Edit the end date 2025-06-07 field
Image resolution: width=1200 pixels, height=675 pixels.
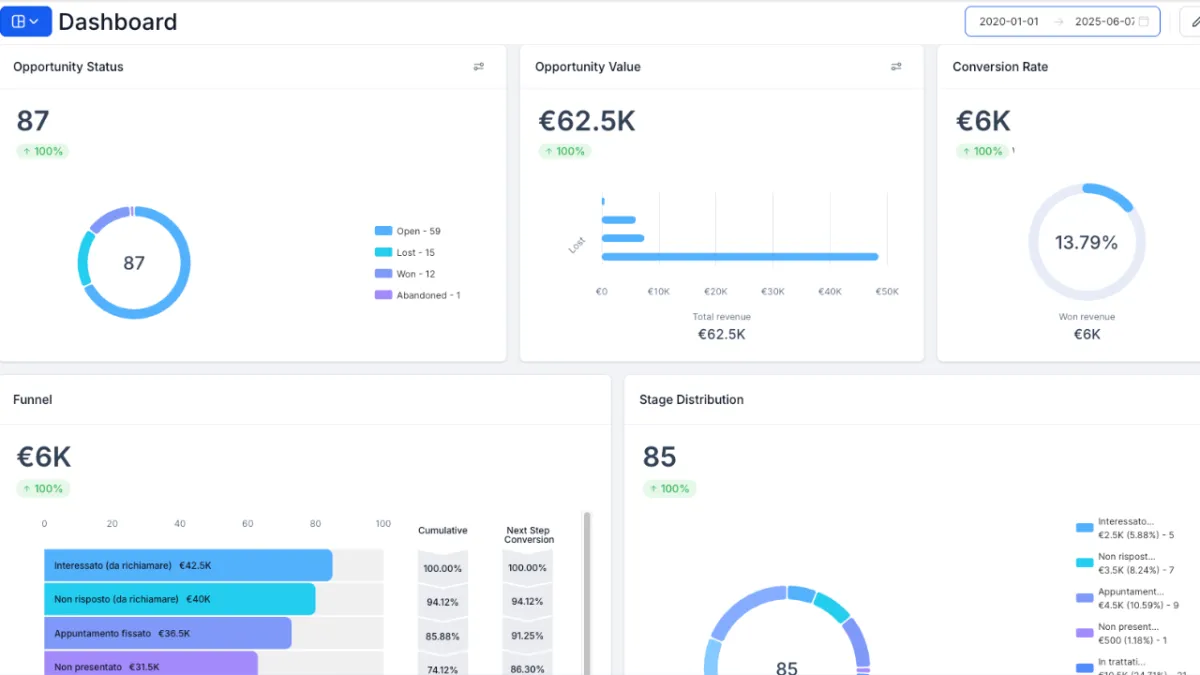point(1104,22)
